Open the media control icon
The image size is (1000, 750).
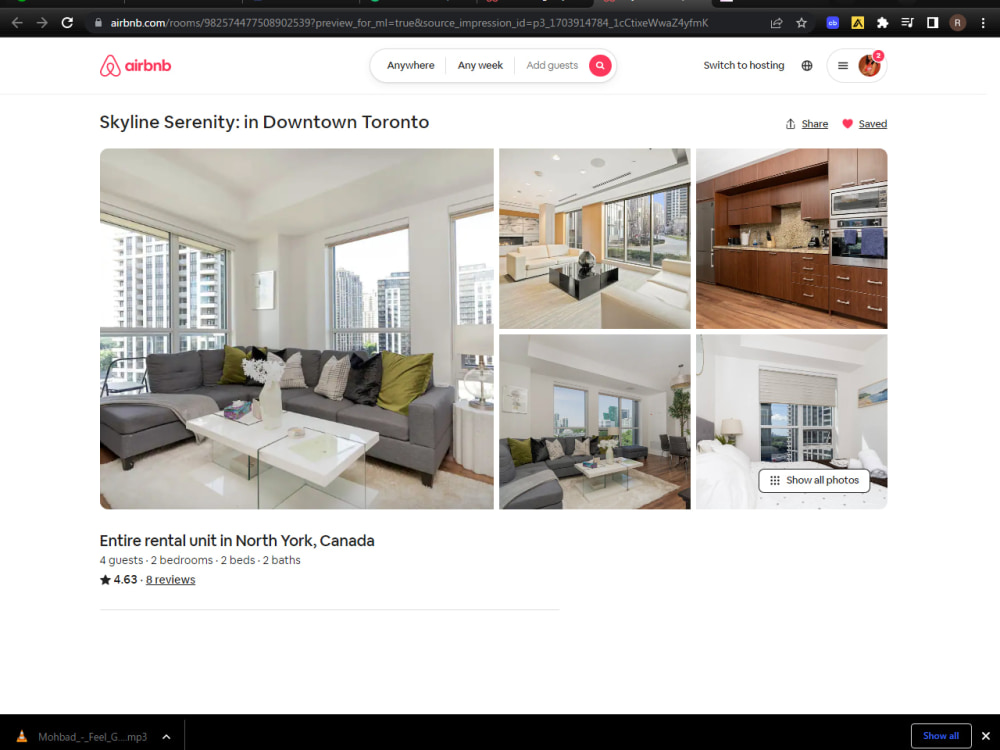pos(908,23)
